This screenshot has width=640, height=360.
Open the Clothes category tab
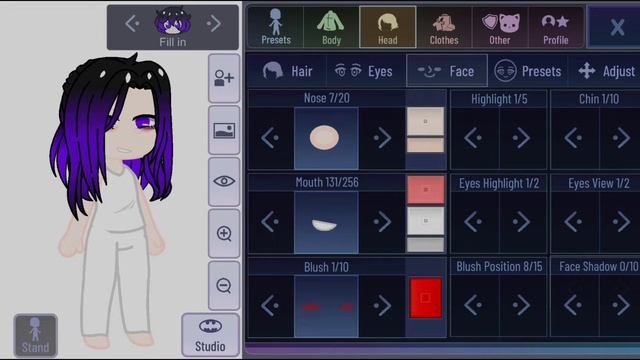[444, 27]
